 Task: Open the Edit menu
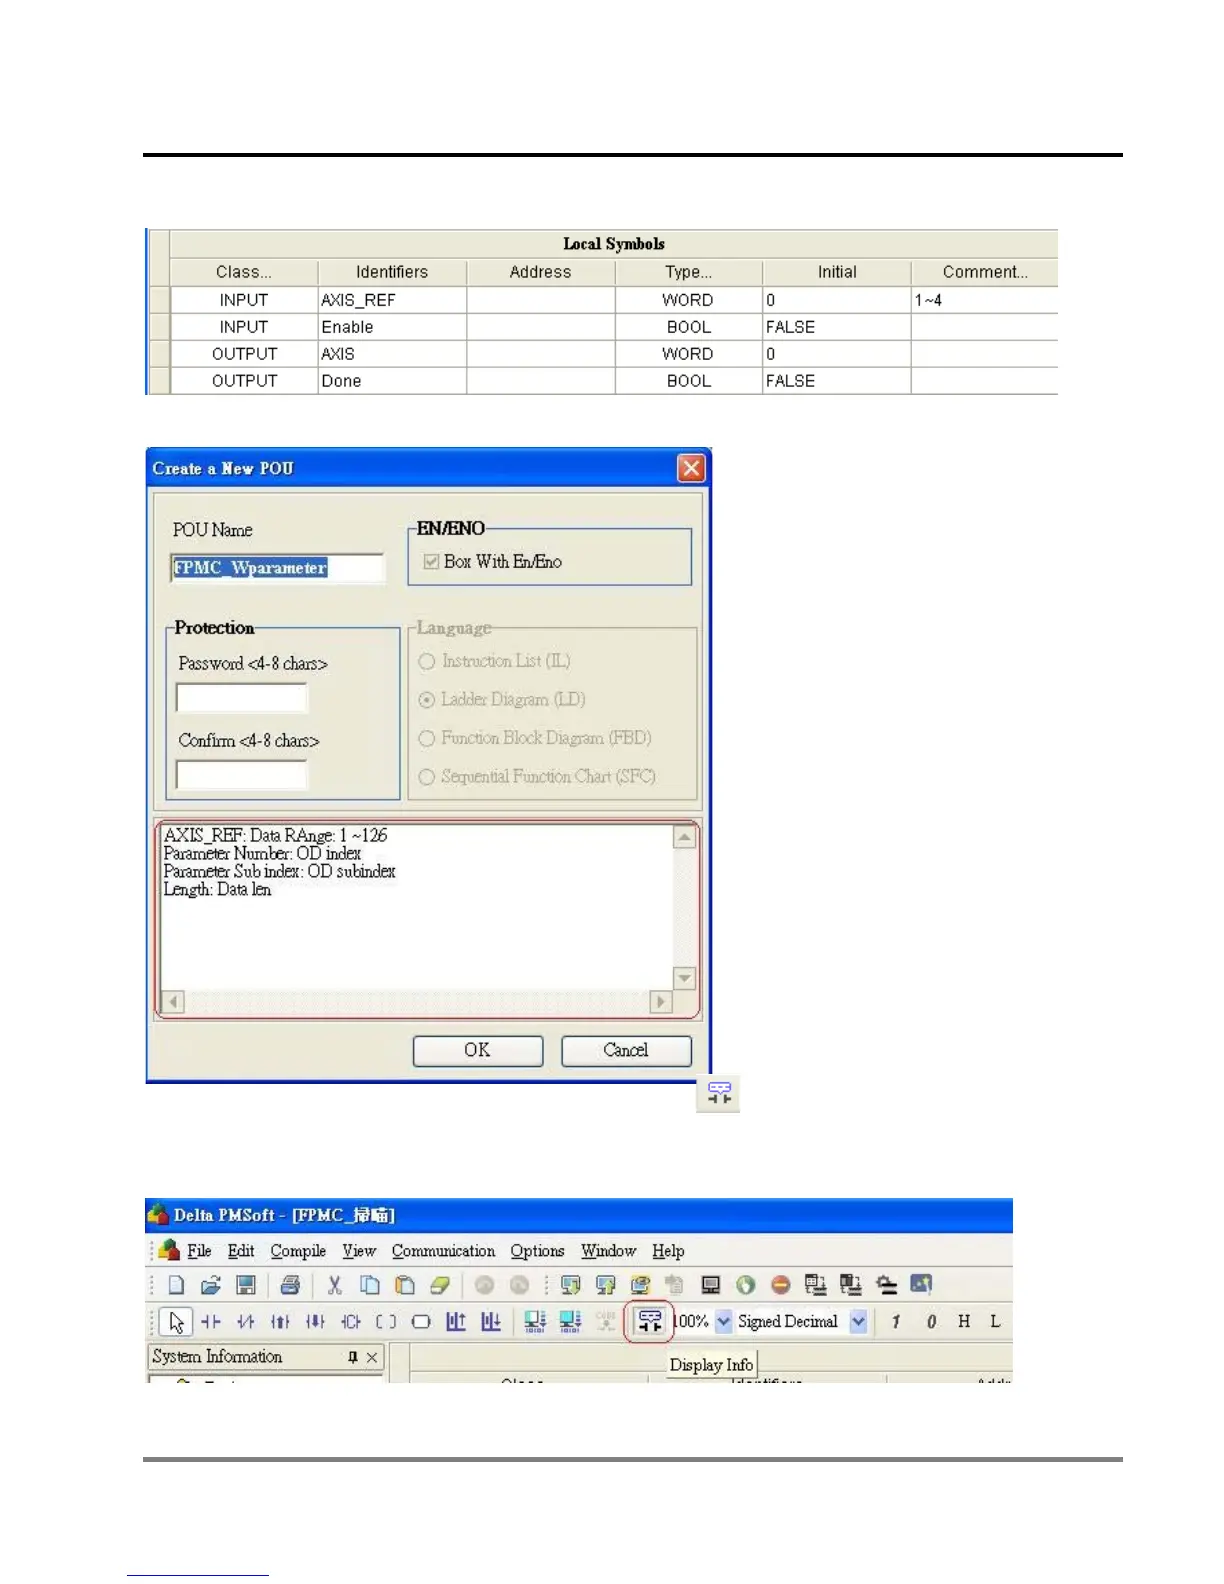point(241,1251)
